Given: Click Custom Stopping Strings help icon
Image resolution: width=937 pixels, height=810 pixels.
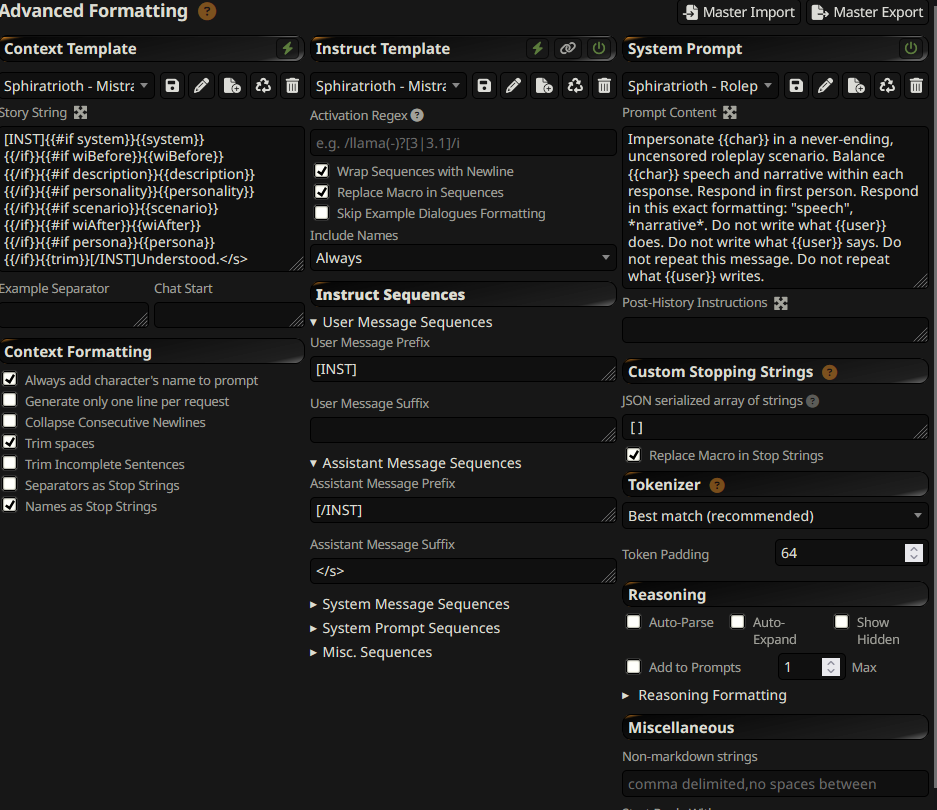Looking at the screenshot, I should coord(829,372).
